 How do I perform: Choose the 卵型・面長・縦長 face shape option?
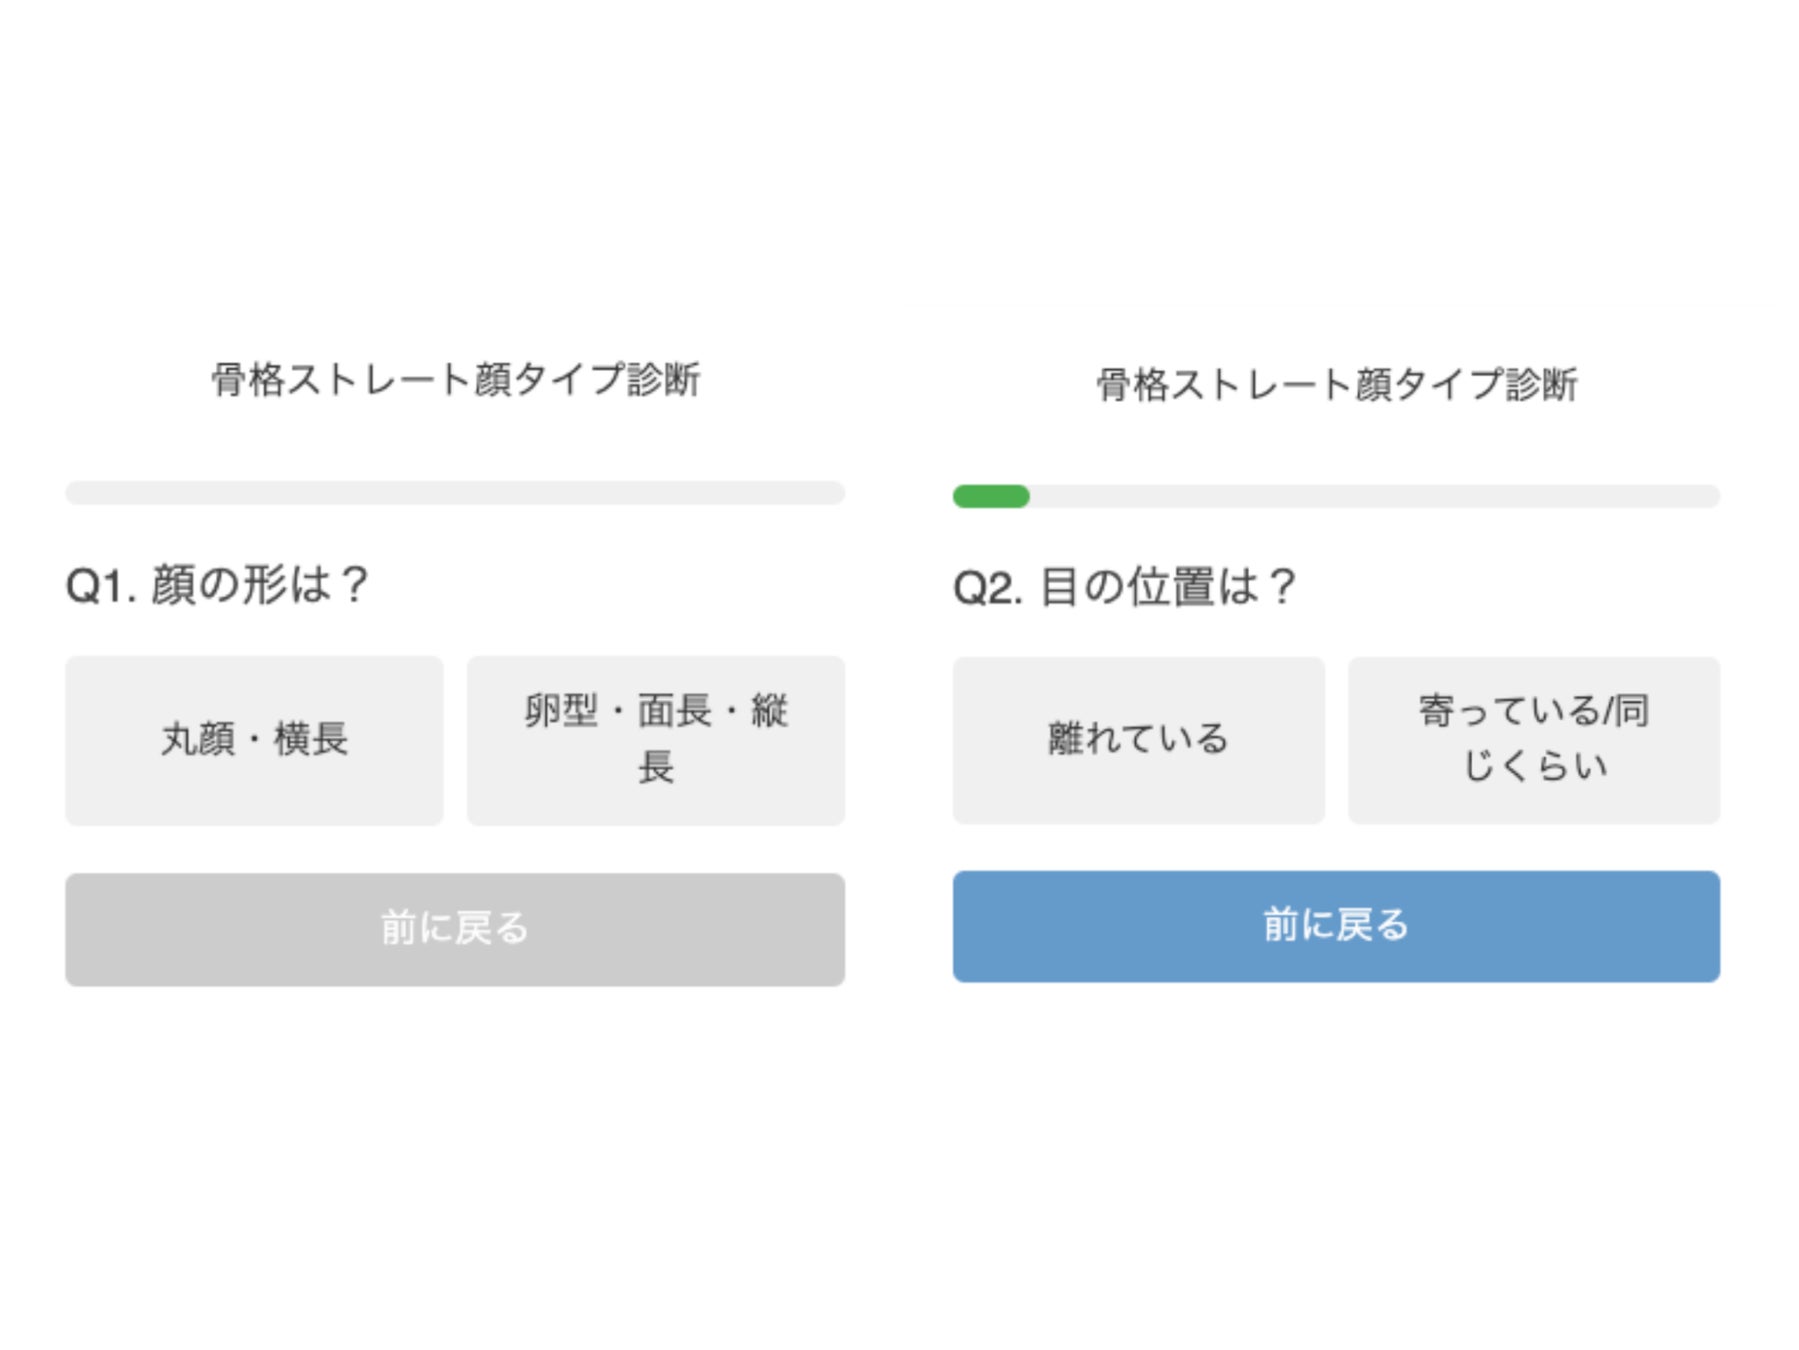(x=655, y=740)
